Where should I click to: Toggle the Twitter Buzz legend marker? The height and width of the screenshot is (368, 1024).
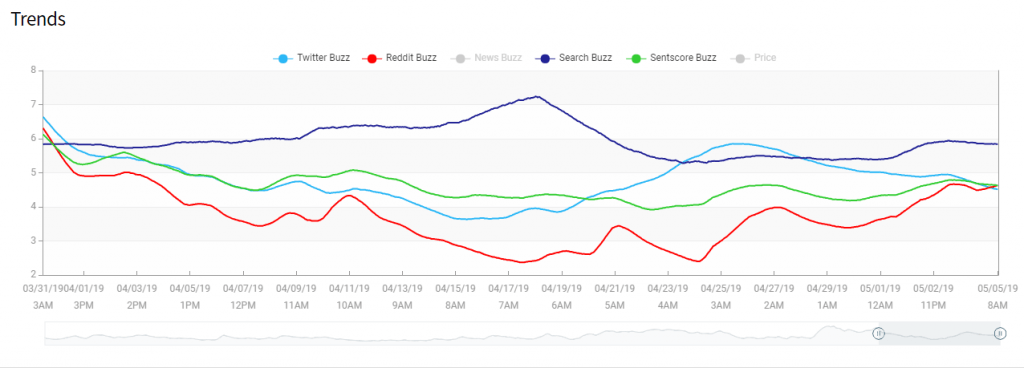[x=283, y=58]
